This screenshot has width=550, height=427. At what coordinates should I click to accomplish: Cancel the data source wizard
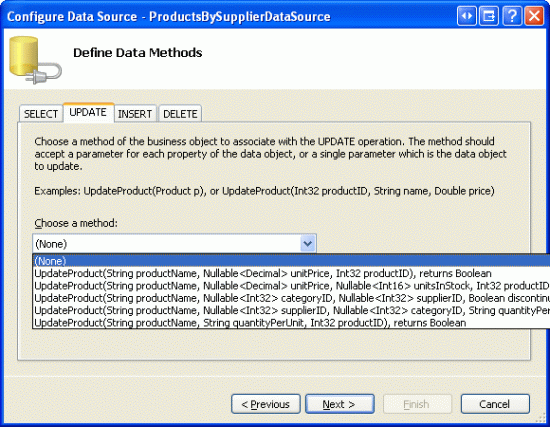pyautogui.click(x=495, y=404)
